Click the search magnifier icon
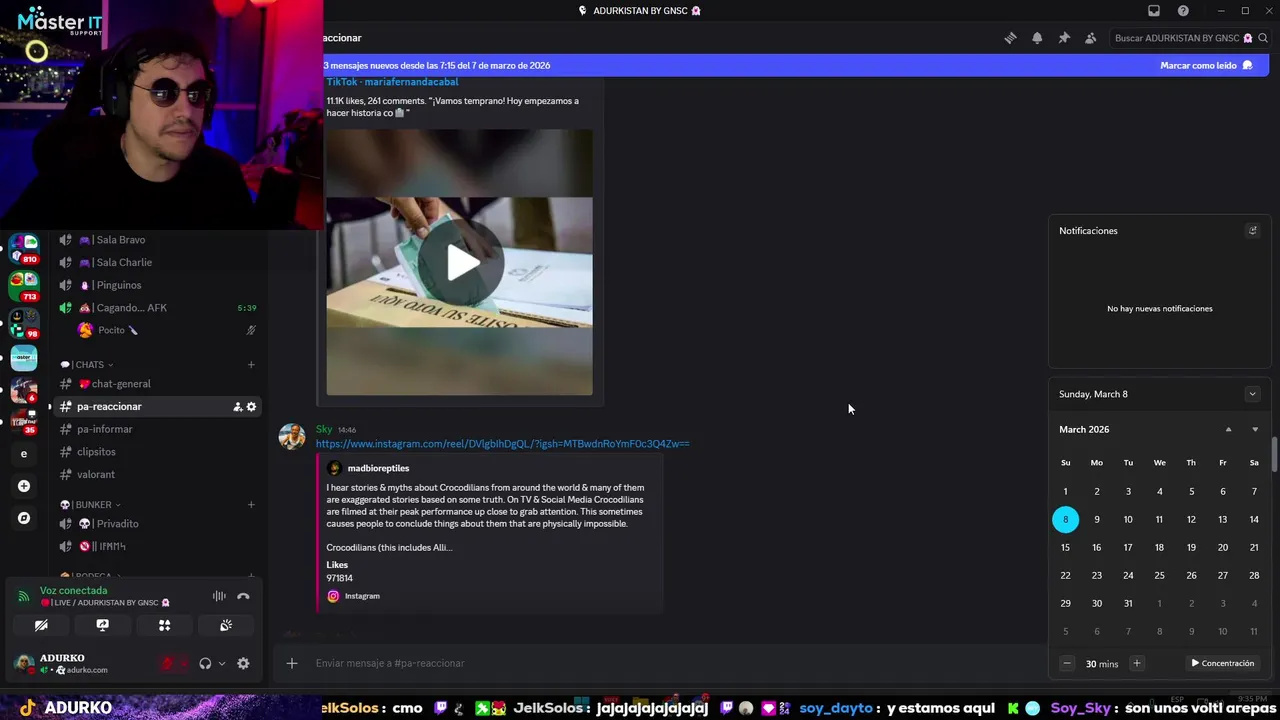 [1263, 38]
